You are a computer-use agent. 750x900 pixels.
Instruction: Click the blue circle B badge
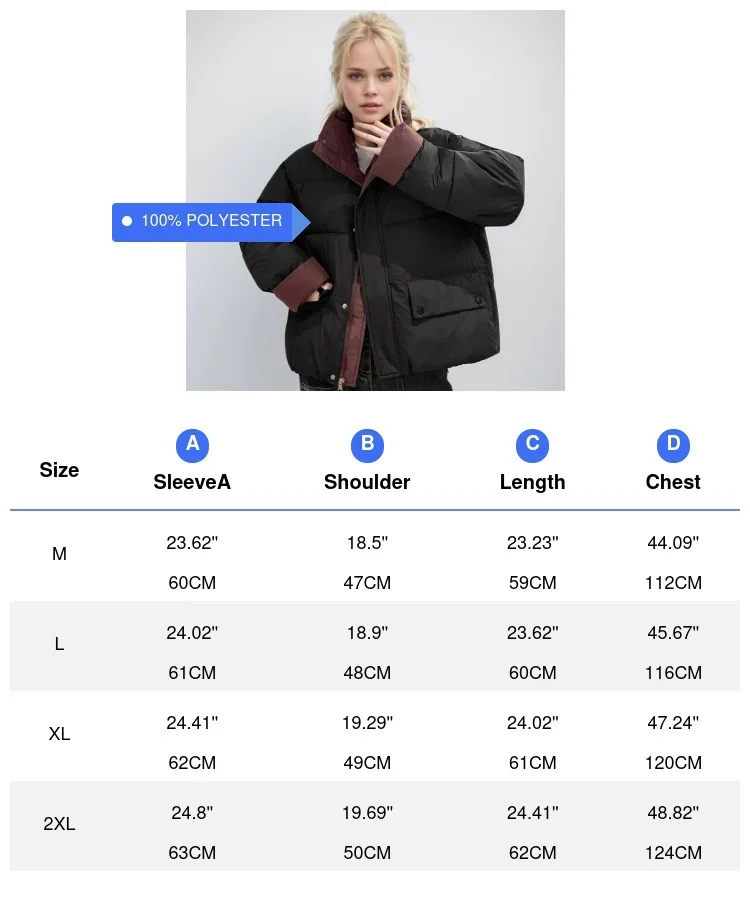pyautogui.click(x=367, y=444)
